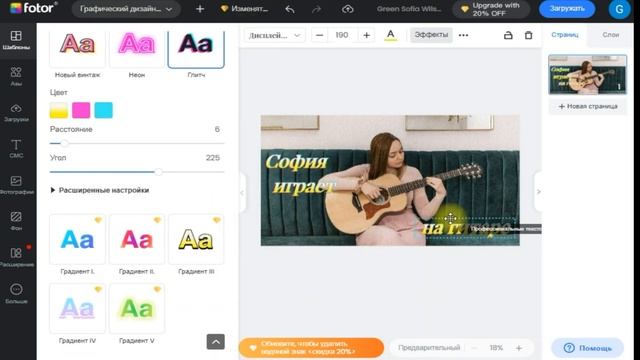This screenshot has width=640, height=360.
Task: Collapse the left panel with arrow handle
Action: point(242,192)
